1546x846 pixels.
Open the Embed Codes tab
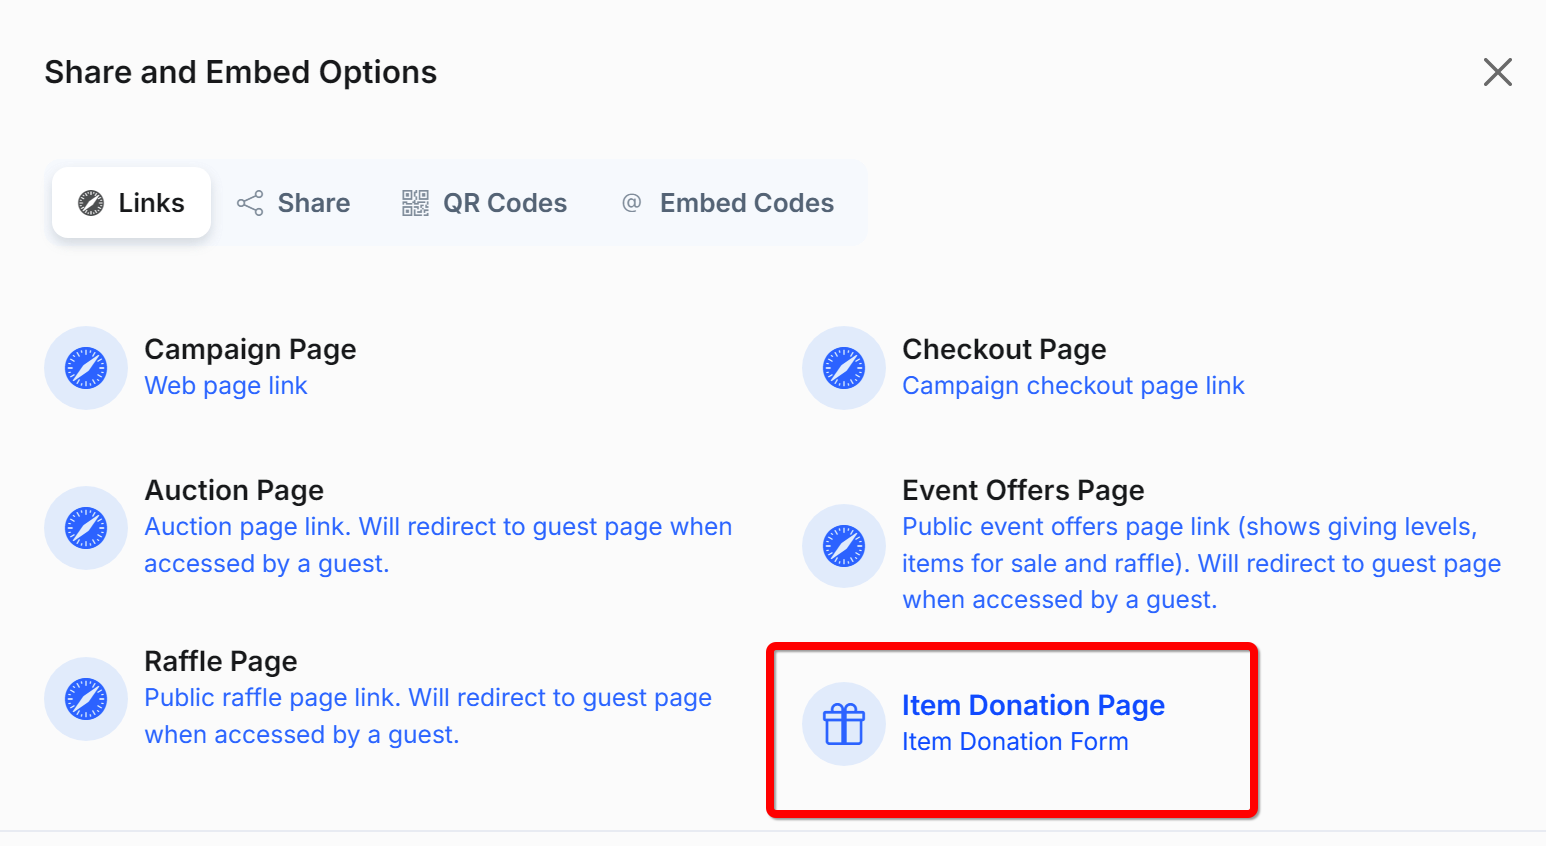pos(728,203)
